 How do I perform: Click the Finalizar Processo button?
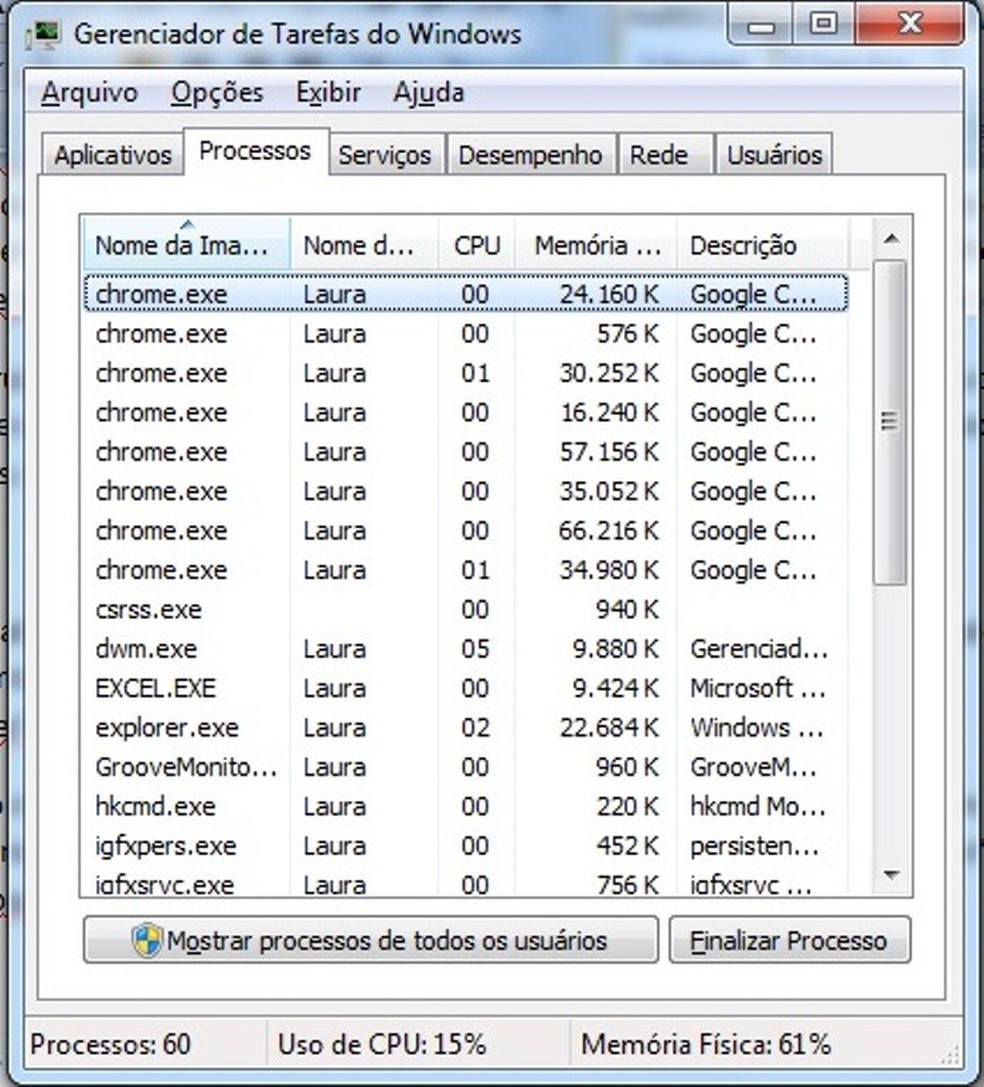click(791, 940)
